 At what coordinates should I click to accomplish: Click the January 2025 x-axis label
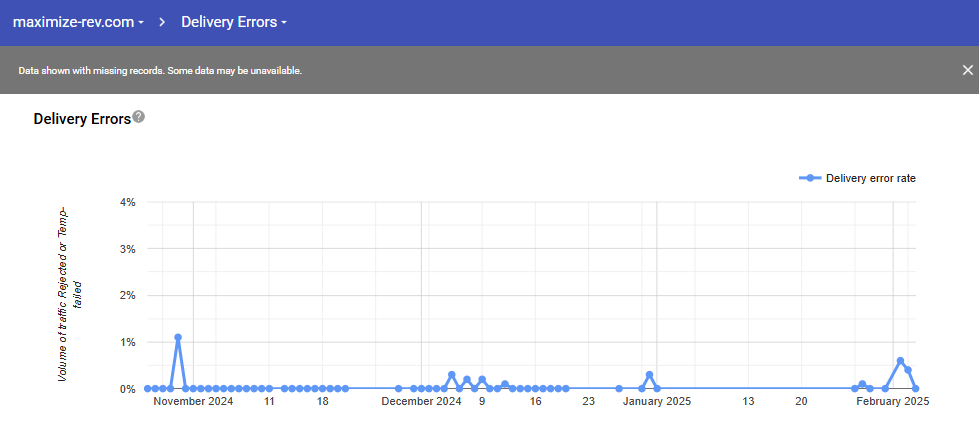click(656, 402)
